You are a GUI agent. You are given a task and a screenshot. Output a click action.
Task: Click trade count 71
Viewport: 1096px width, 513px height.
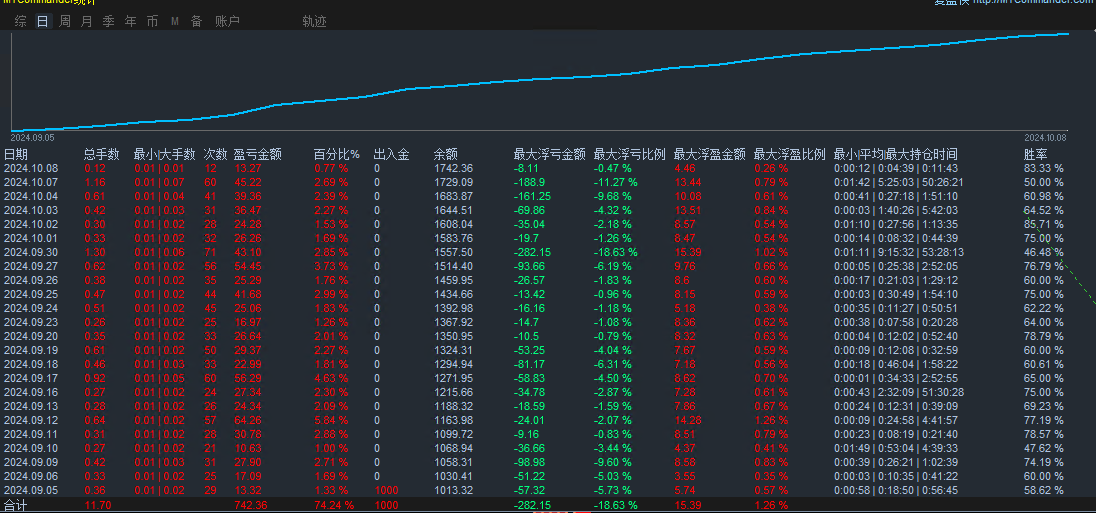[x=210, y=252]
